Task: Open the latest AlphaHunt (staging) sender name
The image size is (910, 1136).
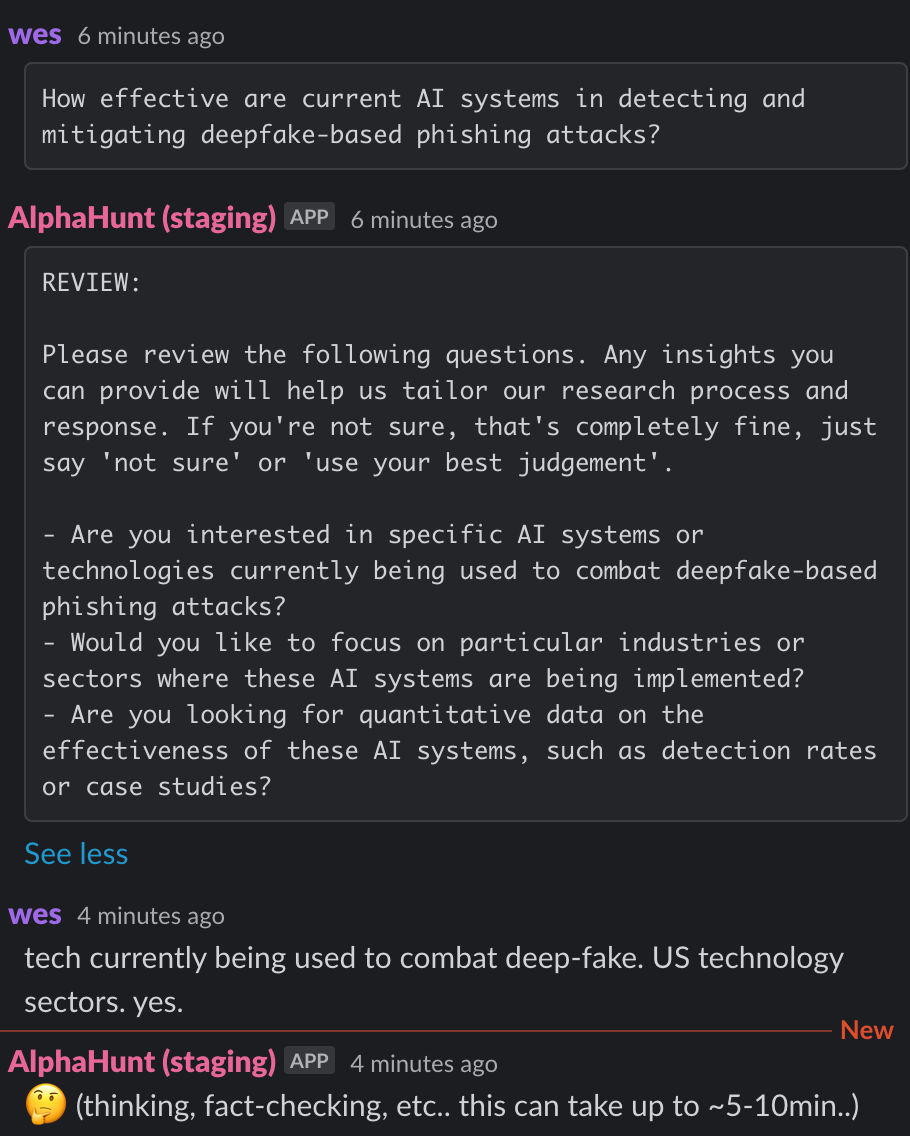Action: pyautogui.click(x=142, y=1062)
